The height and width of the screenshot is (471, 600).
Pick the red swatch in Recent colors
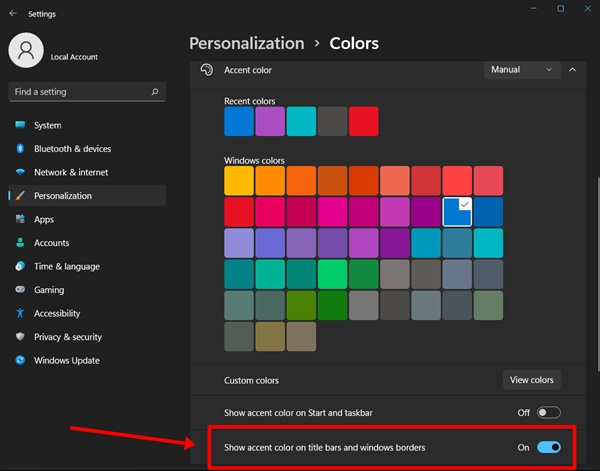click(x=364, y=121)
